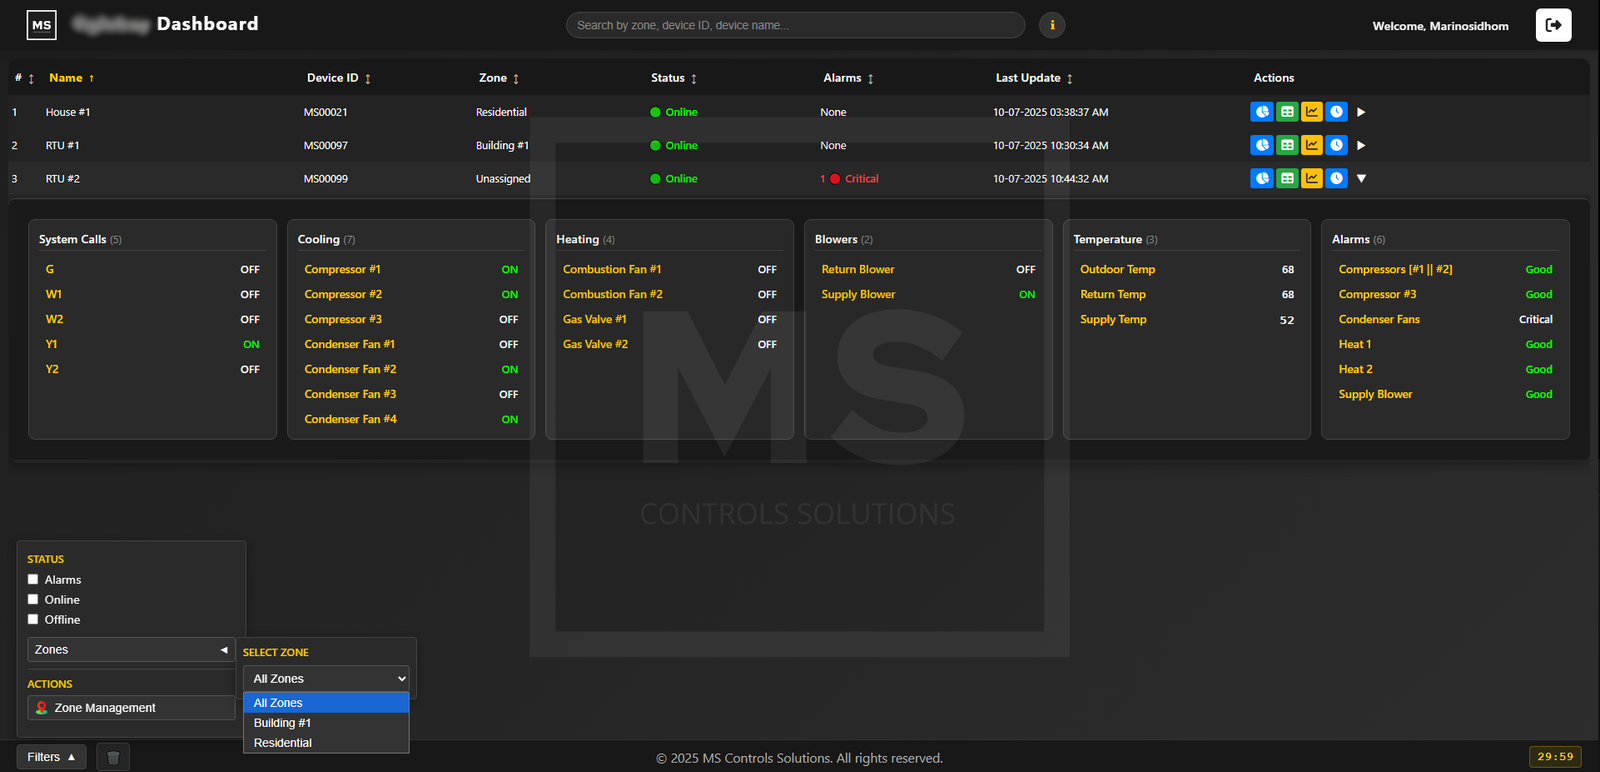1600x772 pixels.
Task: Click the MS logo in header
Action: 41,25
